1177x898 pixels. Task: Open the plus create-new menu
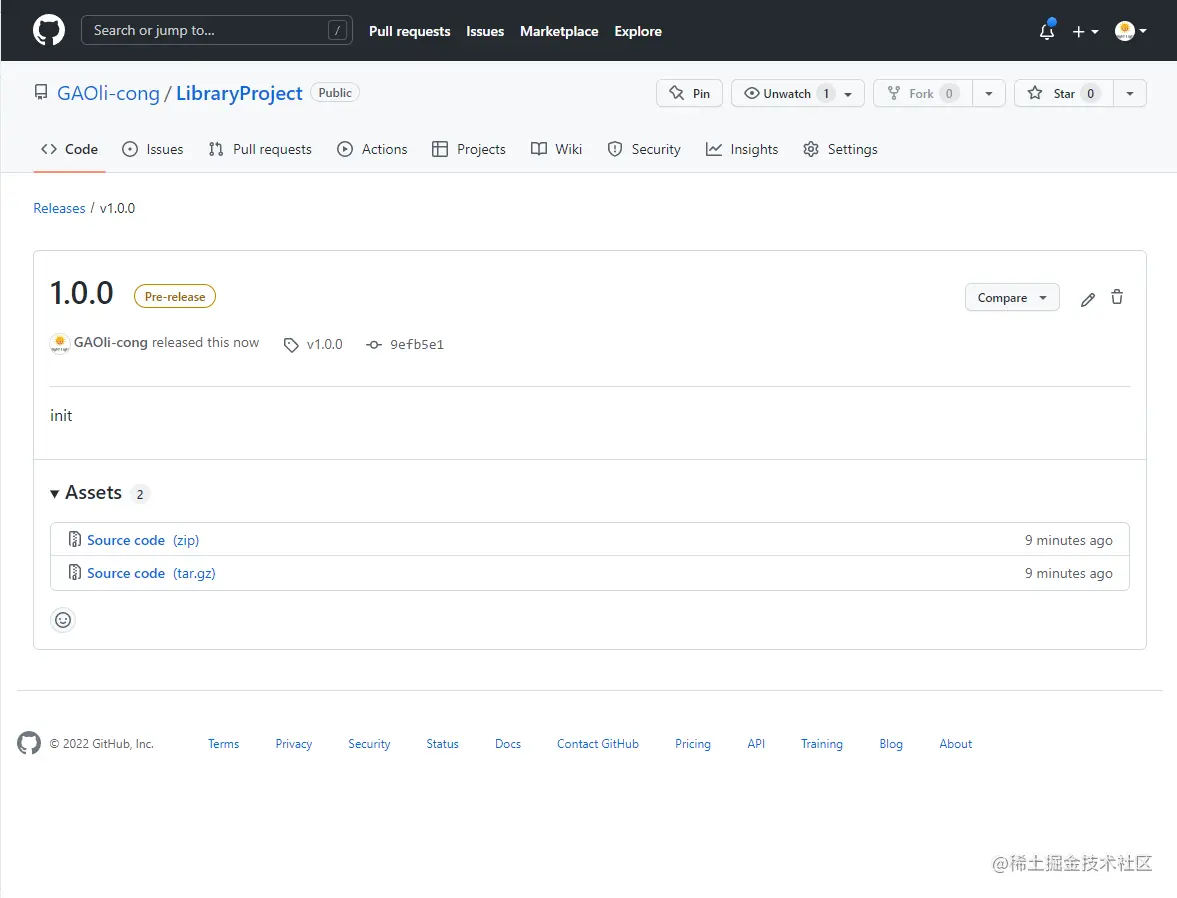[1085, 31]
